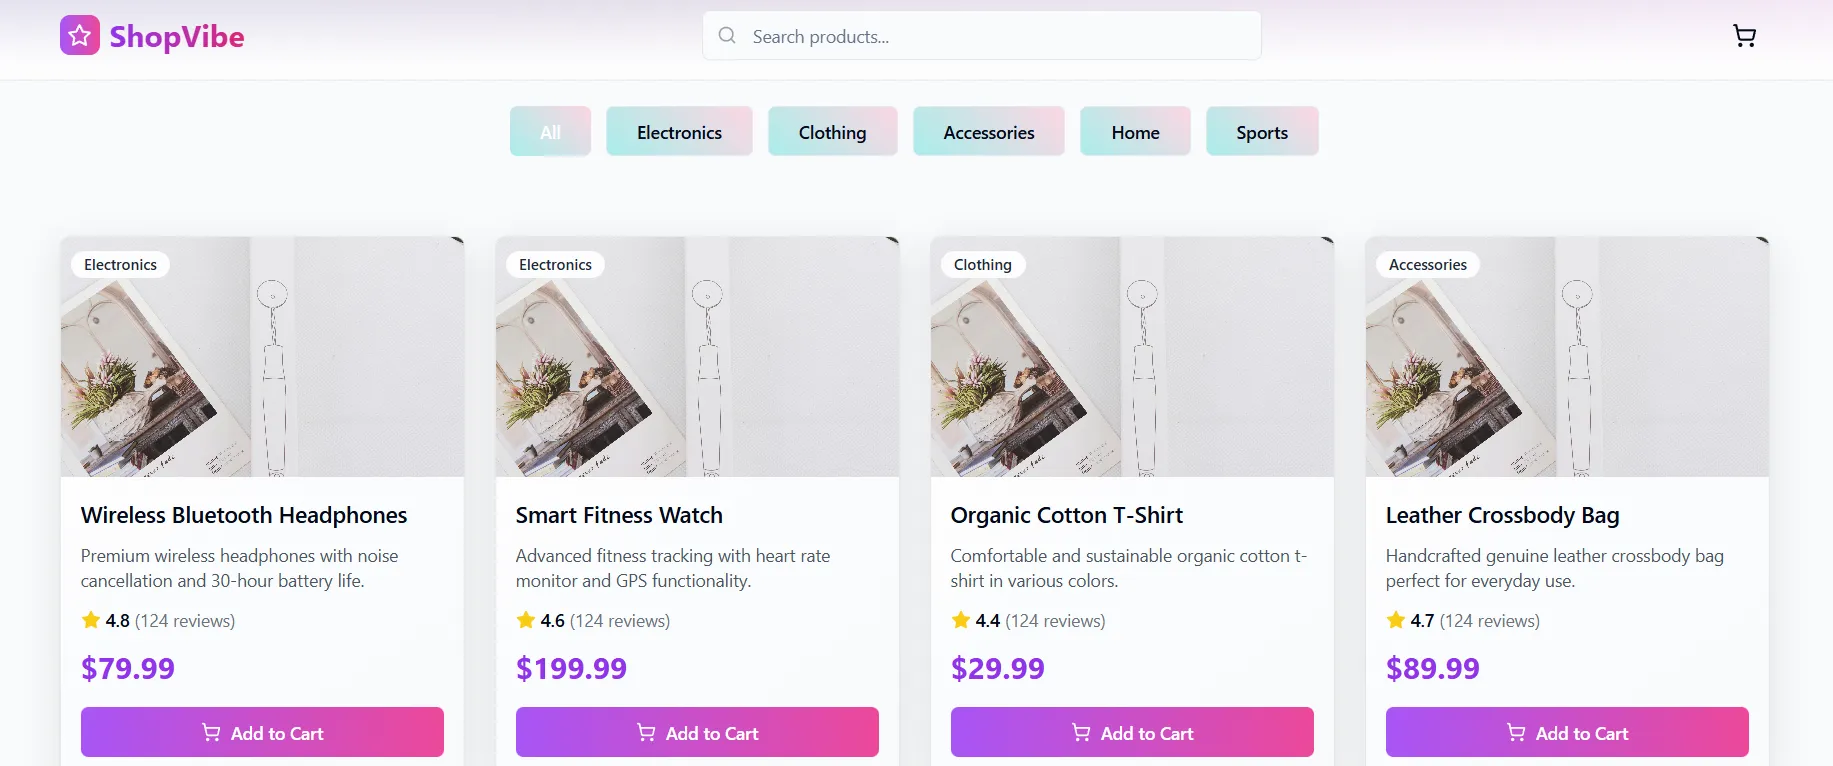Select the All category filter
The width and height of the screenshot is (1833, 766).
(x=550, y=132)
